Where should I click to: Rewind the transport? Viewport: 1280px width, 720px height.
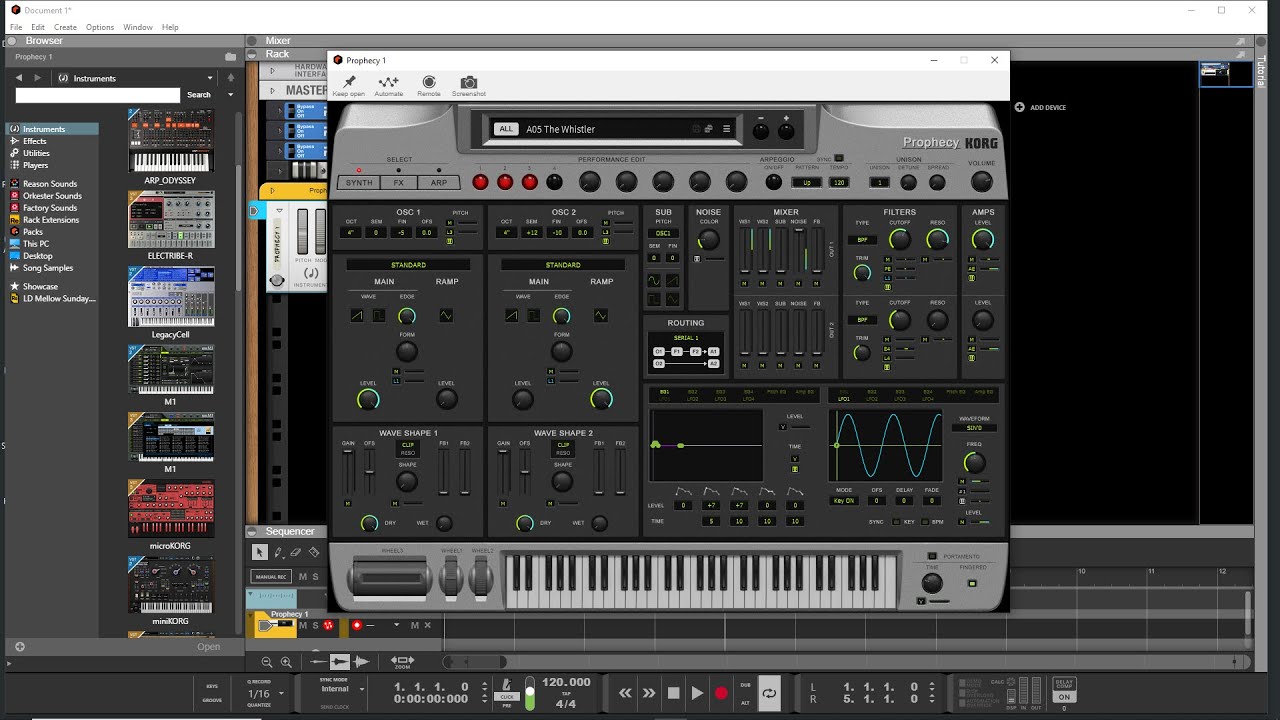coord(625,693)
